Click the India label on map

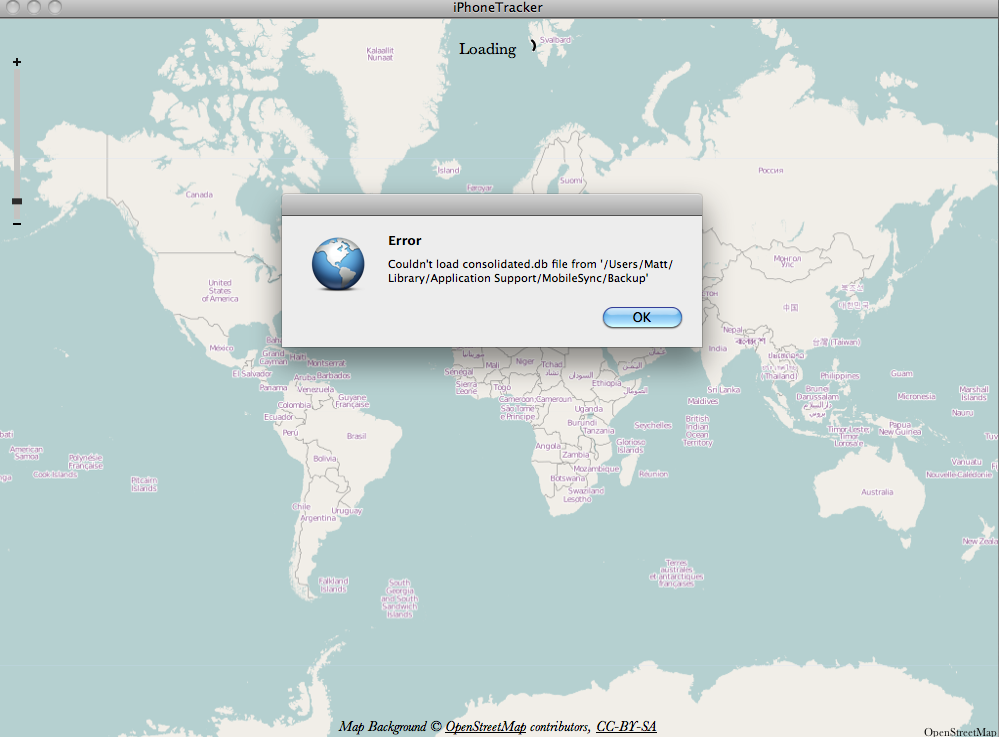[717, 348]
